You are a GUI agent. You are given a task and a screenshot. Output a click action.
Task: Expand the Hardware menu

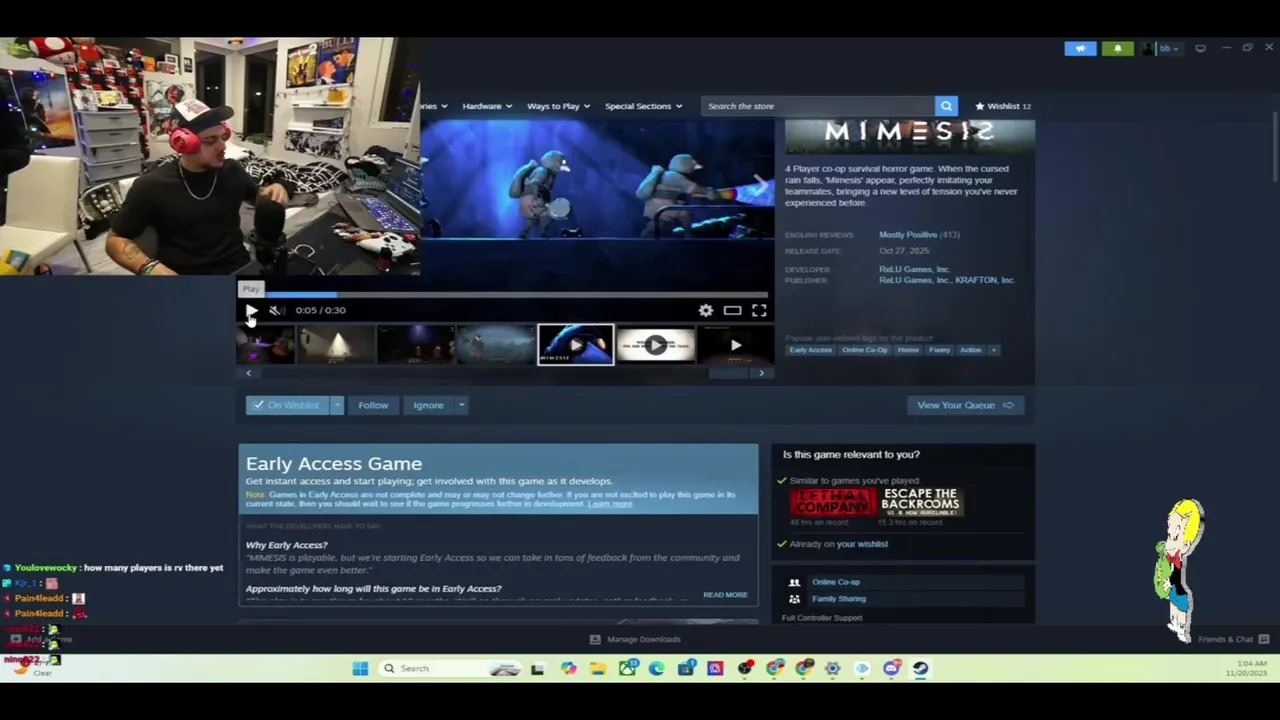pos(487,106)
